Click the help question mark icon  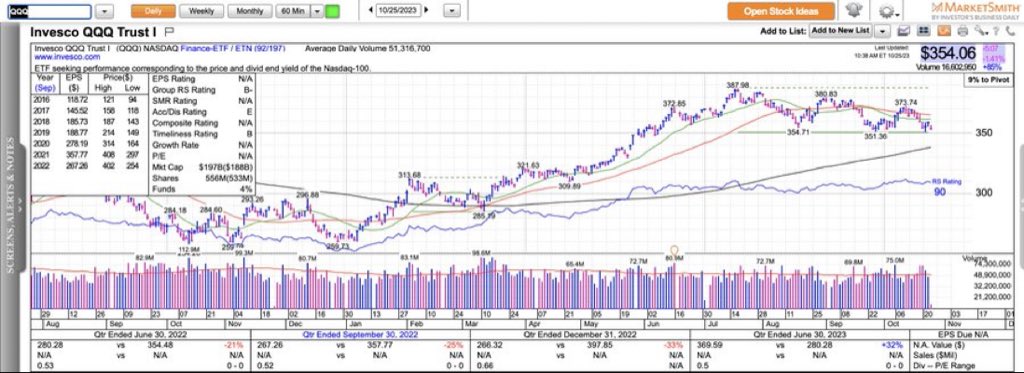click(996, 31)
